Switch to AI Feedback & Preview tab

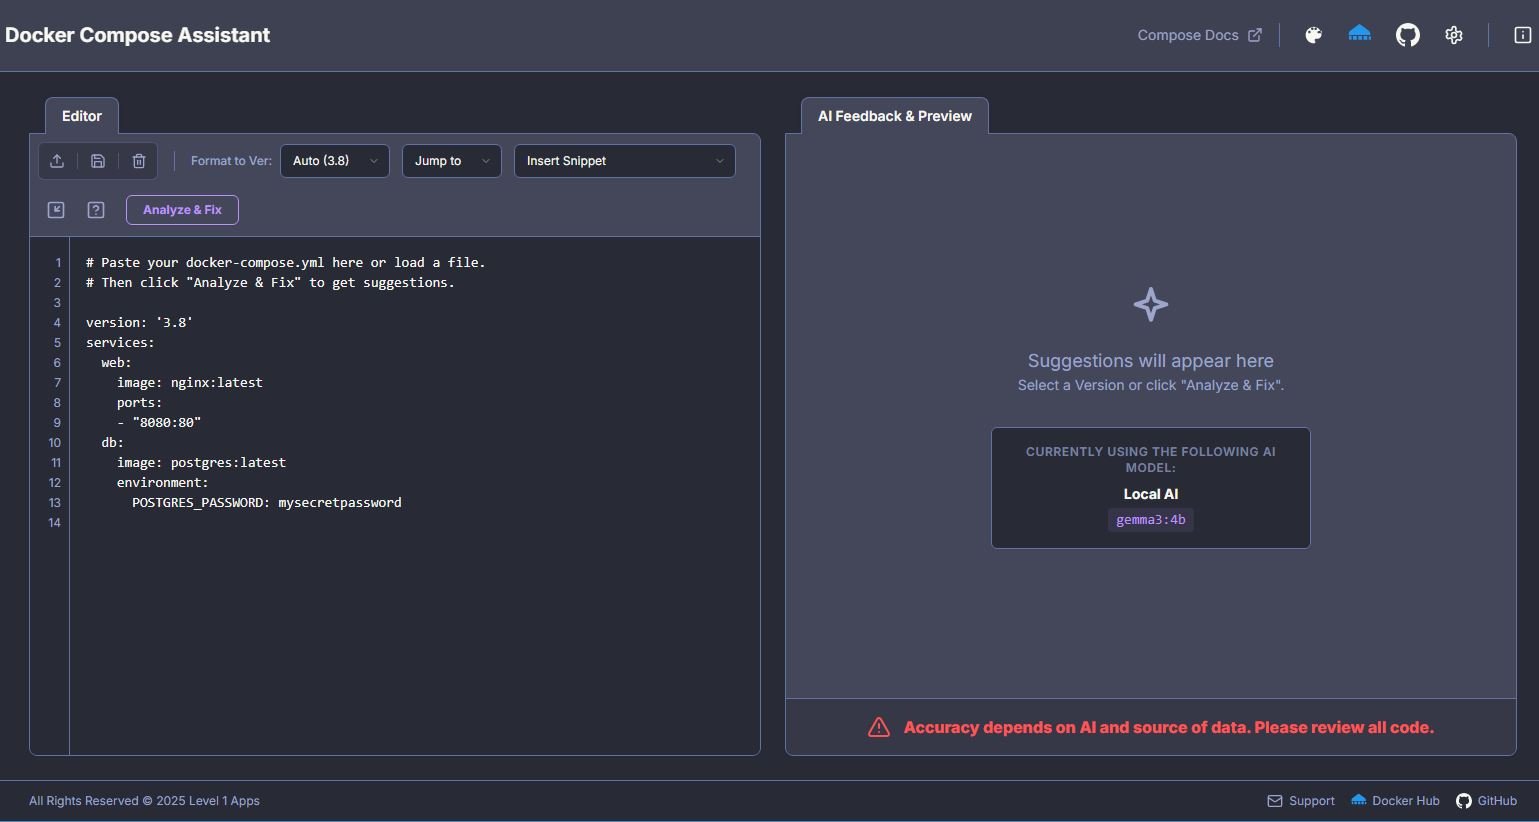(x=894, y=116)
